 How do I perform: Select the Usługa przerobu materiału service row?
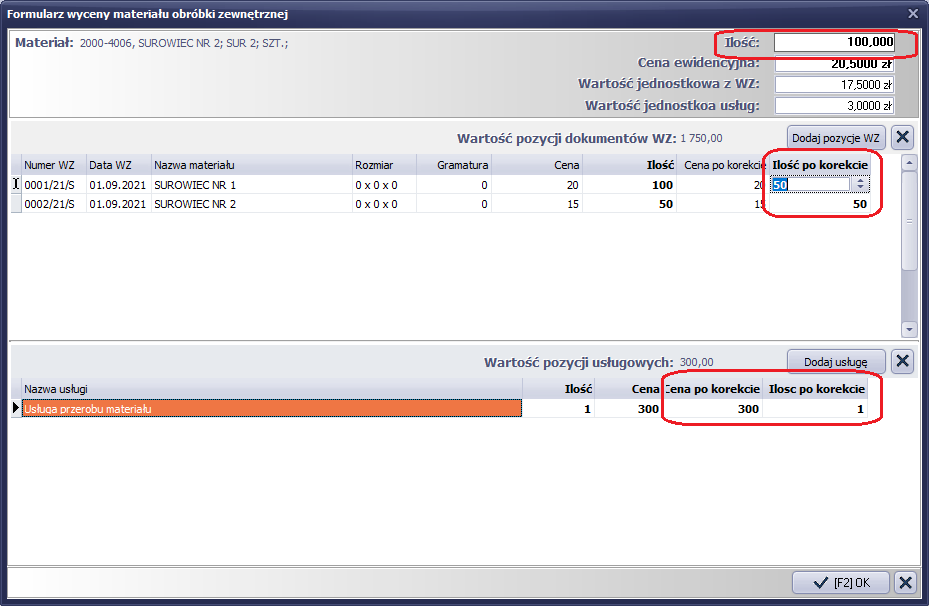pyautogui.click(x=270, y=408)
